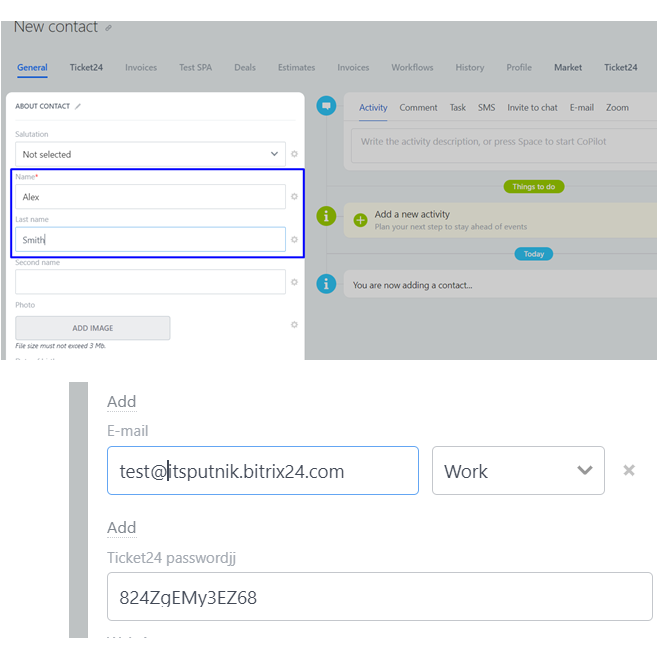657x657 pixels.
Task: Switch to the Deals tab
Action: click(x=245, y=68)
